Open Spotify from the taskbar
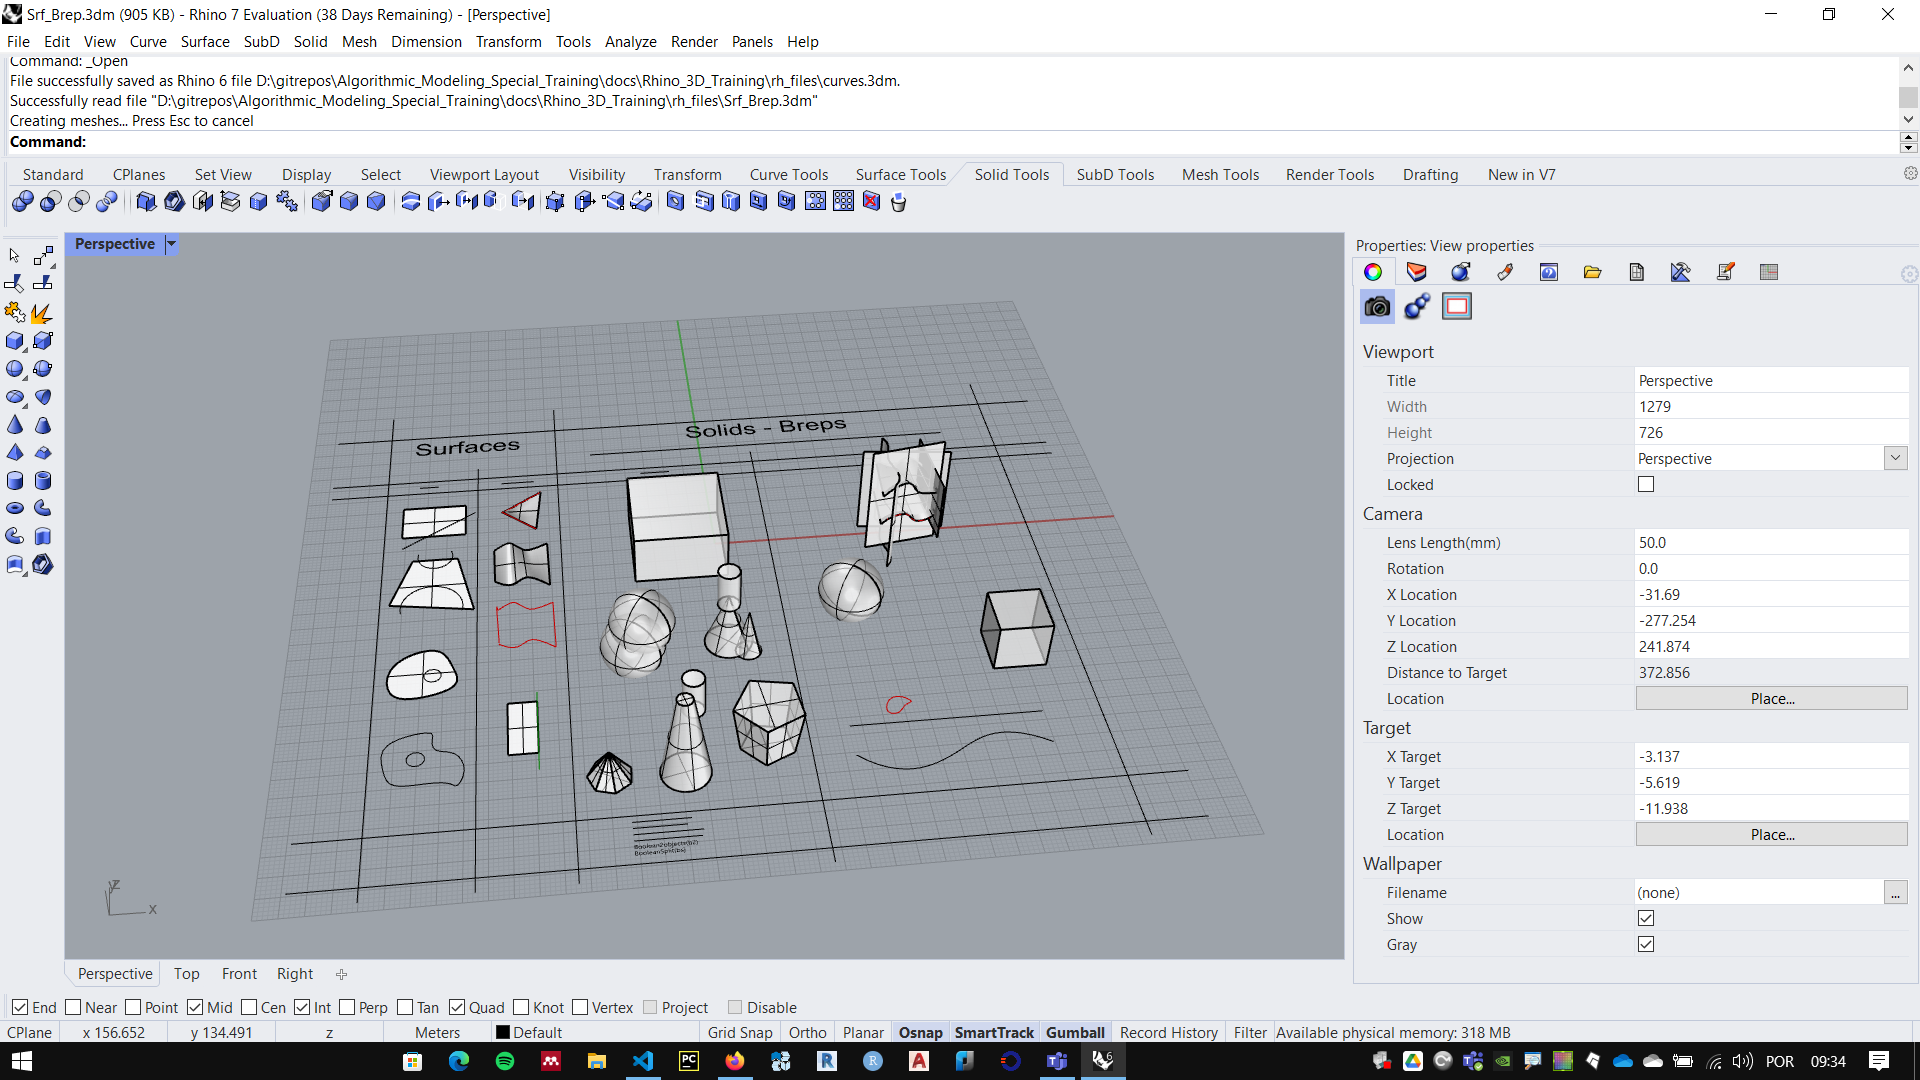 point(505,1061)
